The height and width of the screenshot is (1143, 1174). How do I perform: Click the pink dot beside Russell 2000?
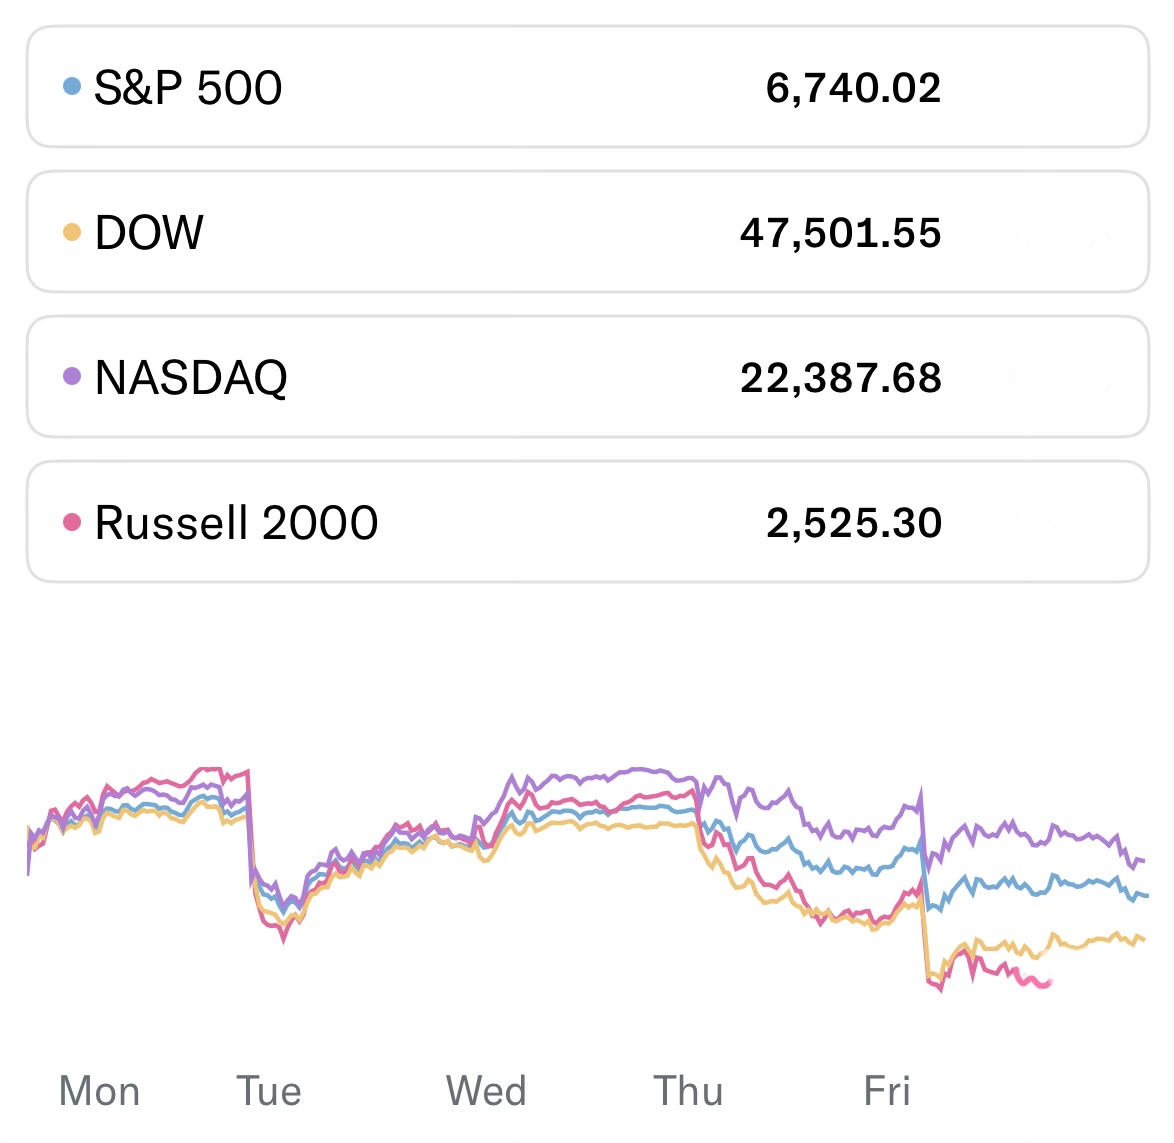click(71, 522)
